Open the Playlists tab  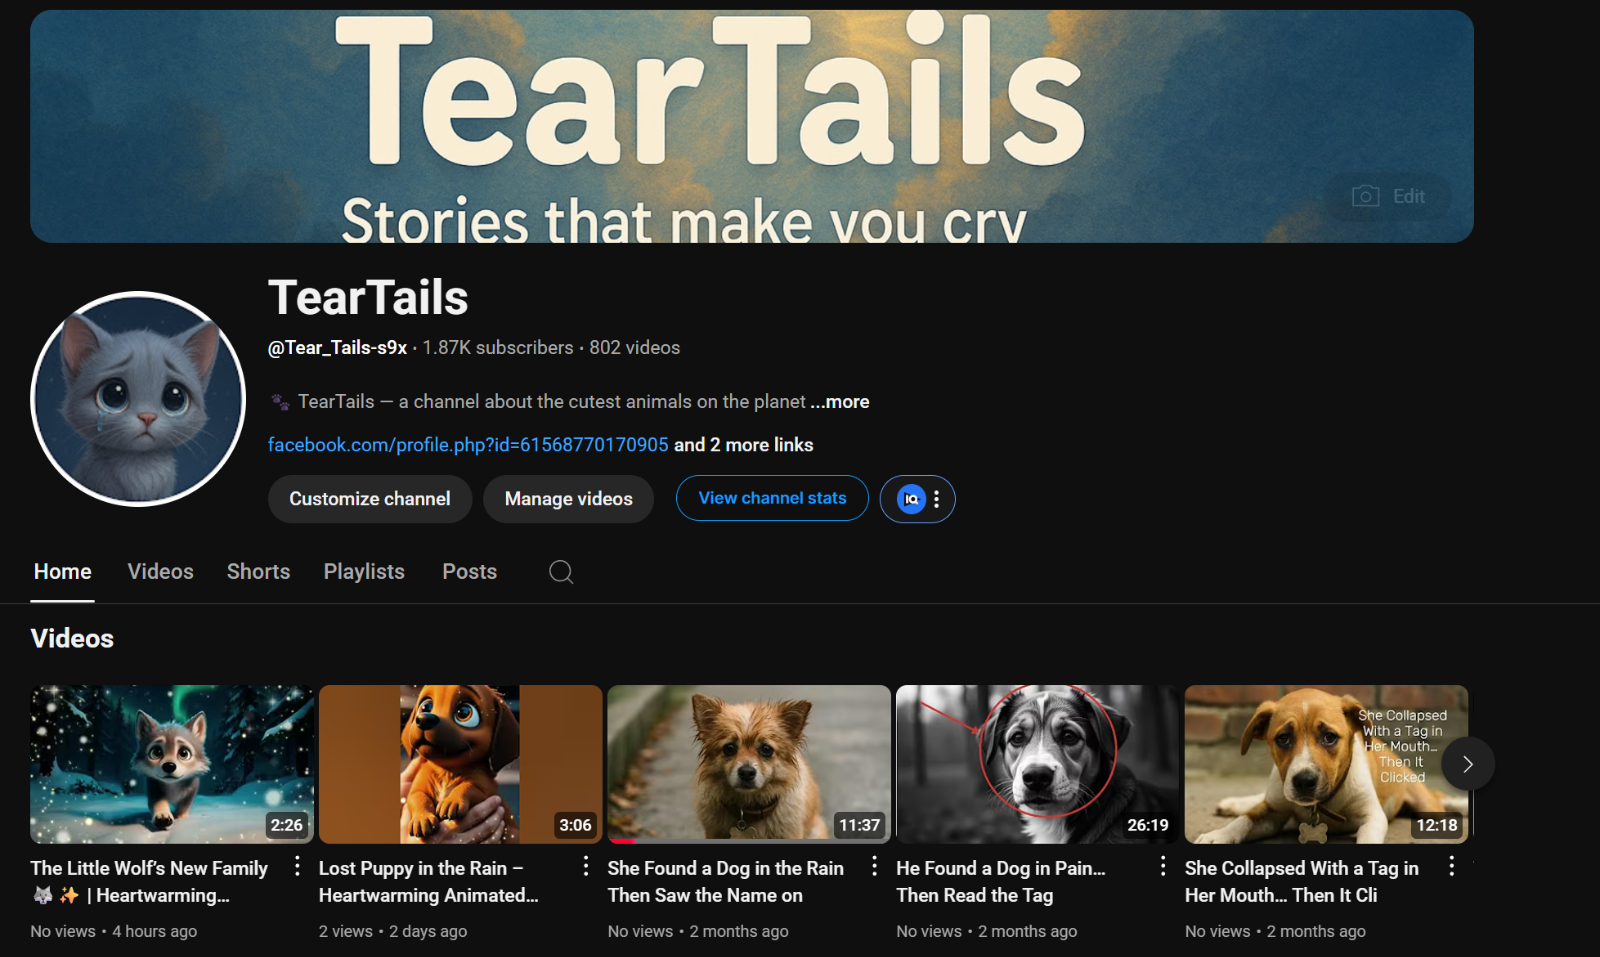tap(364, 572)
